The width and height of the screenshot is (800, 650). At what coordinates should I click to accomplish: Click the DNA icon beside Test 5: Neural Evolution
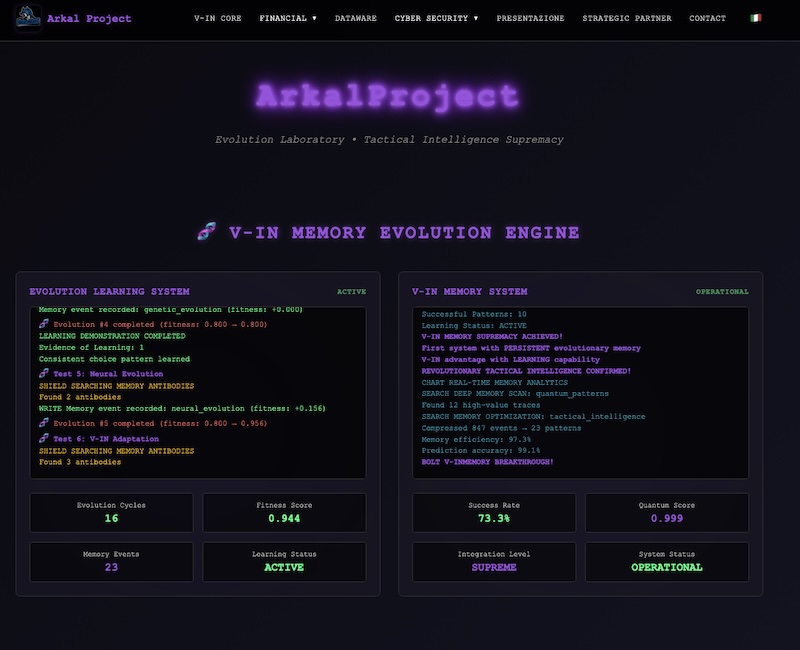44,372
